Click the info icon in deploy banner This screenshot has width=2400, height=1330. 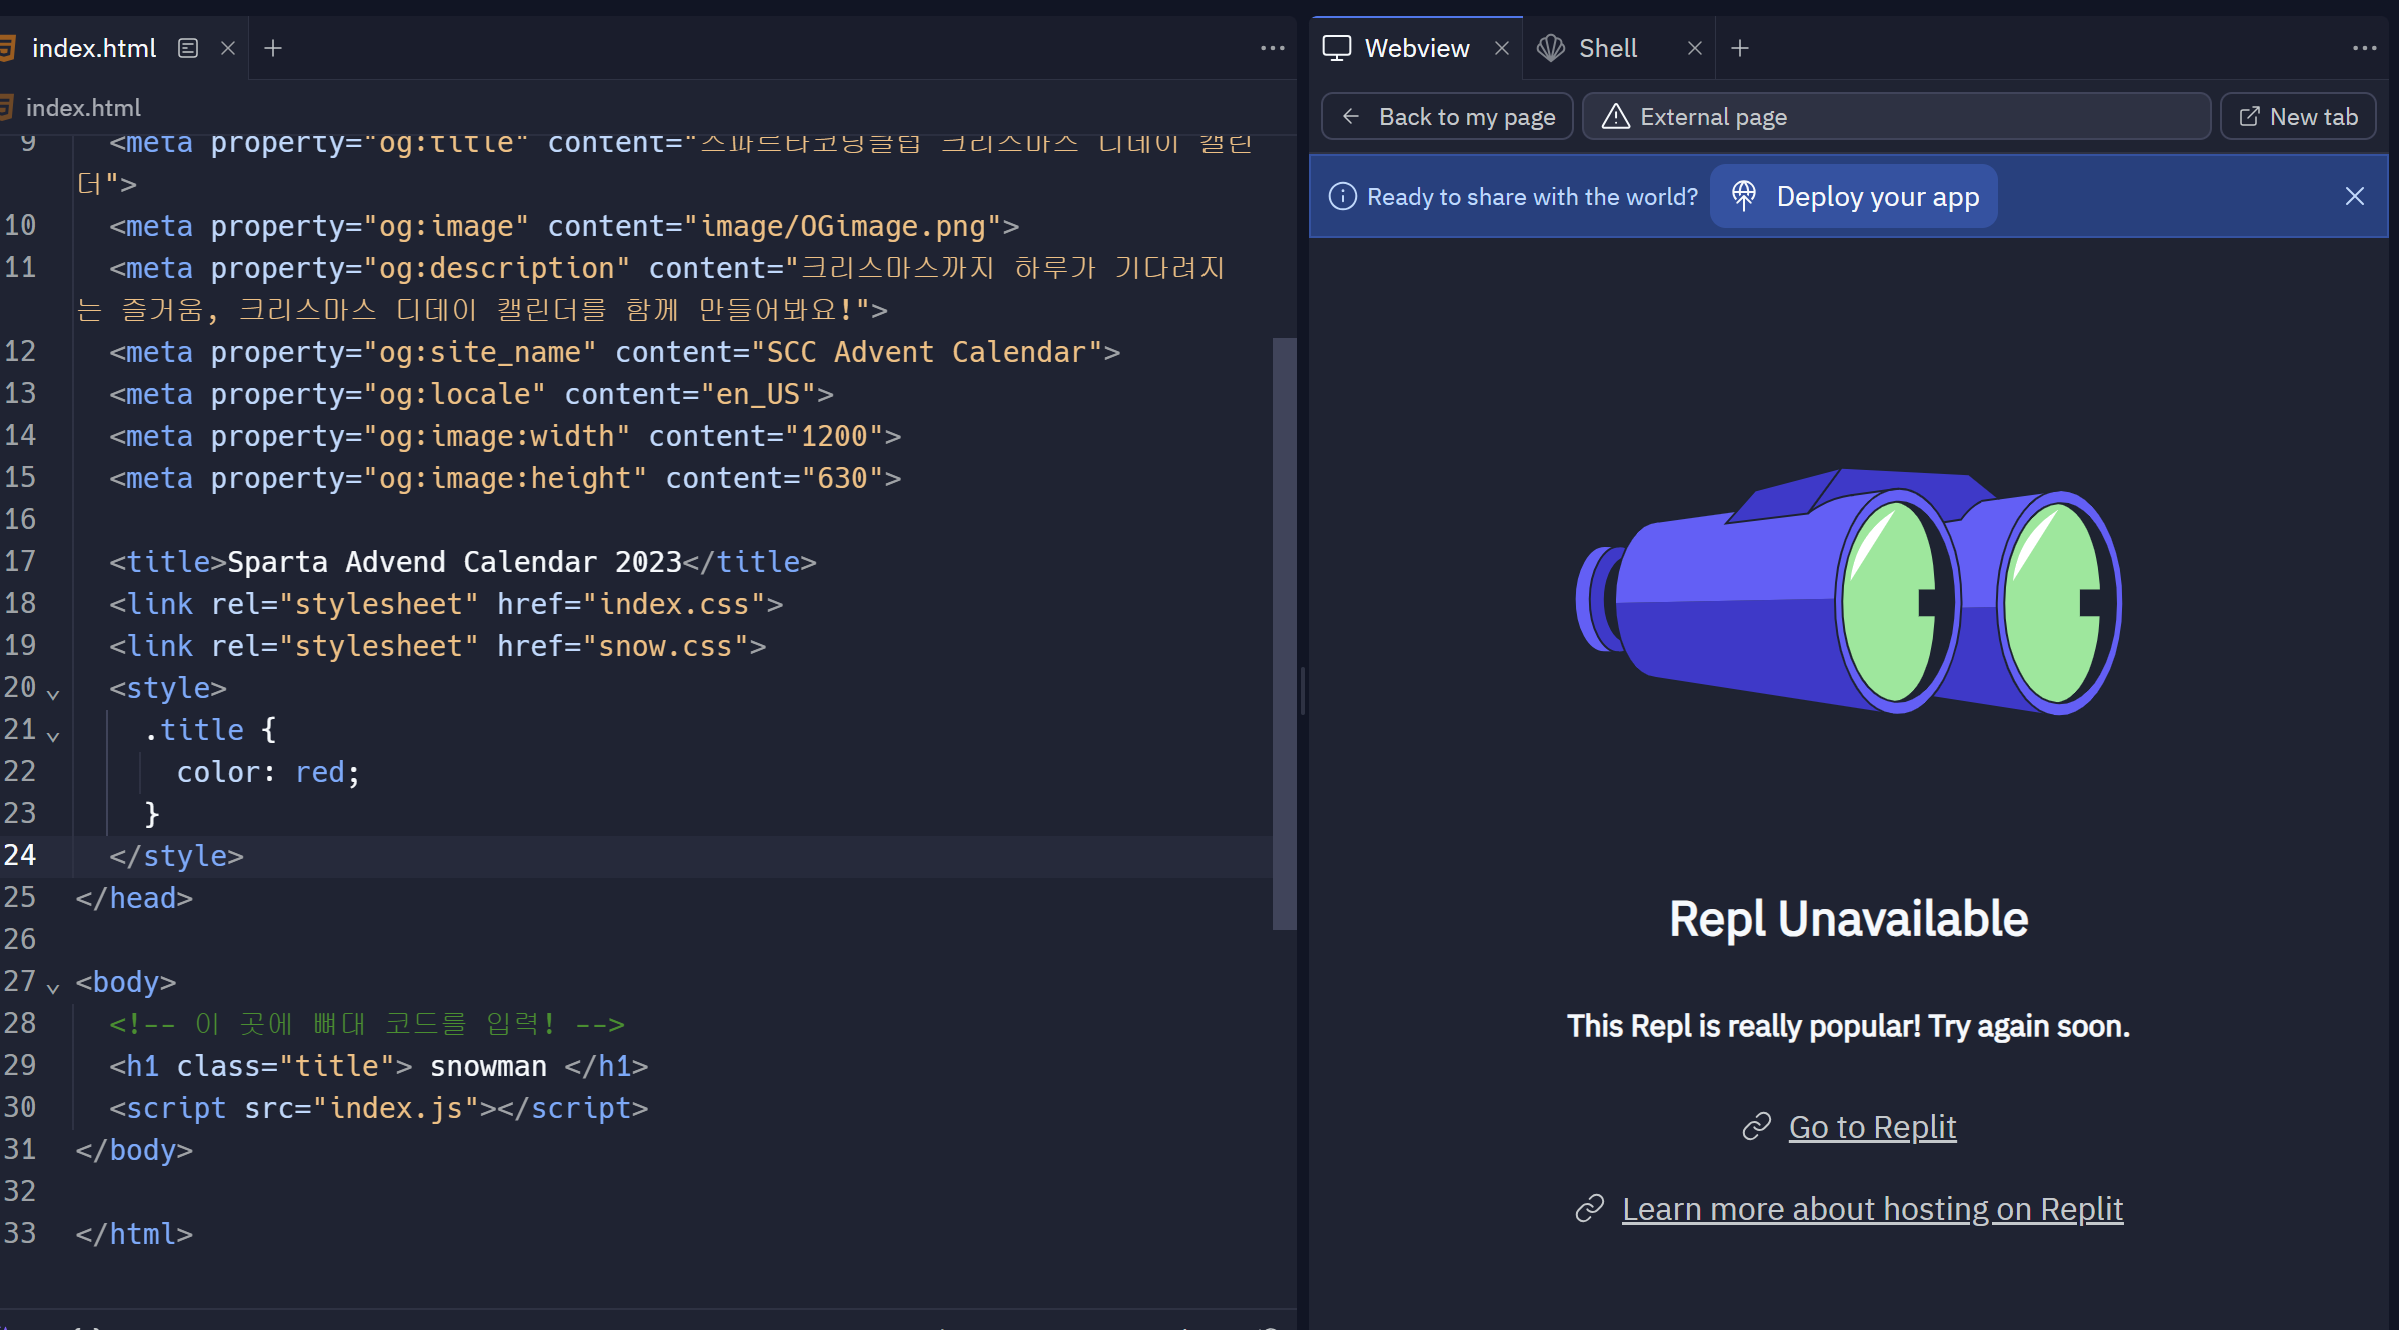[x=1342, y=196]
